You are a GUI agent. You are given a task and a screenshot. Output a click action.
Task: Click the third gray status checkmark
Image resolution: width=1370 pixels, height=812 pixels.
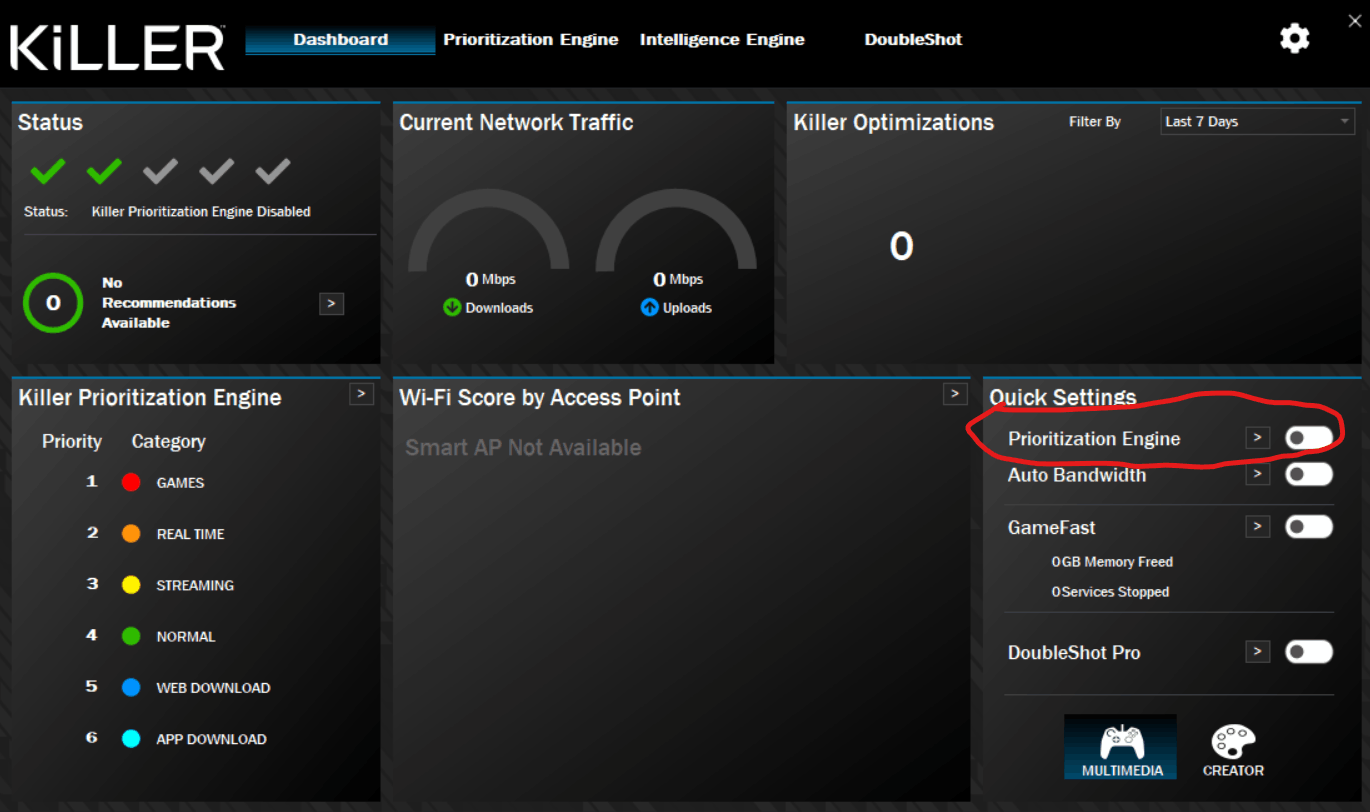pos(160,172)
